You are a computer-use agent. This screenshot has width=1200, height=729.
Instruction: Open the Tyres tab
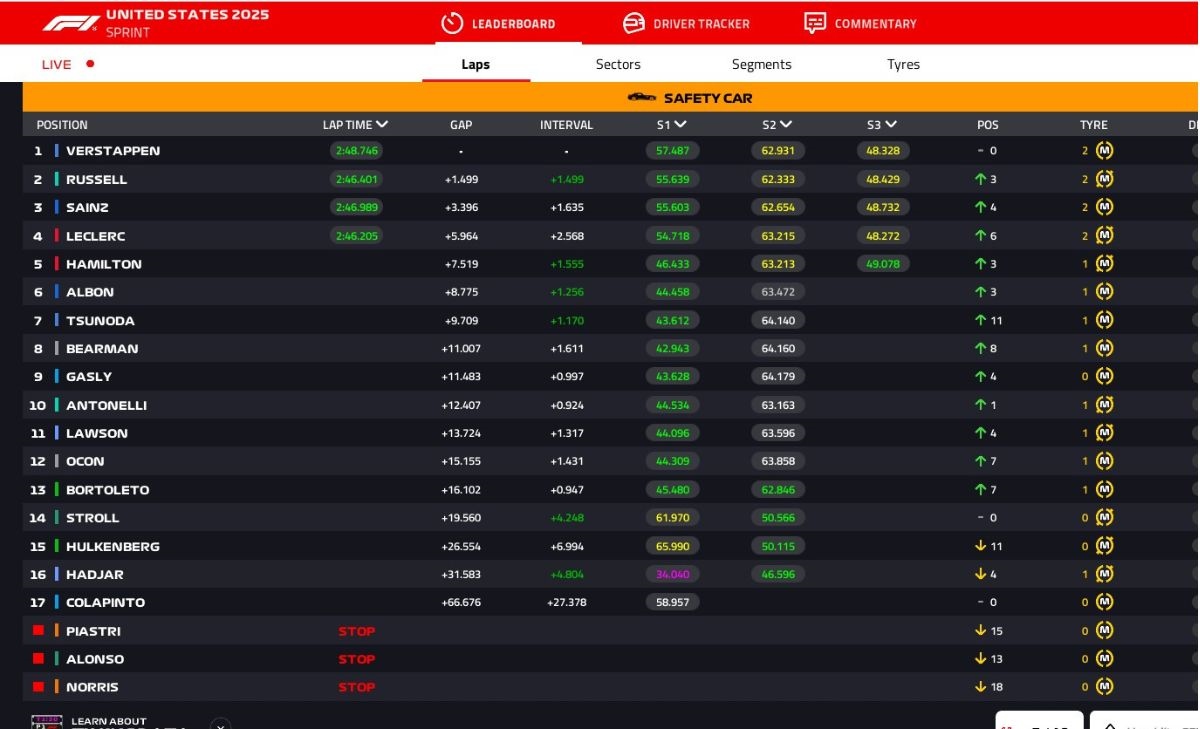[x=902, y=62]
